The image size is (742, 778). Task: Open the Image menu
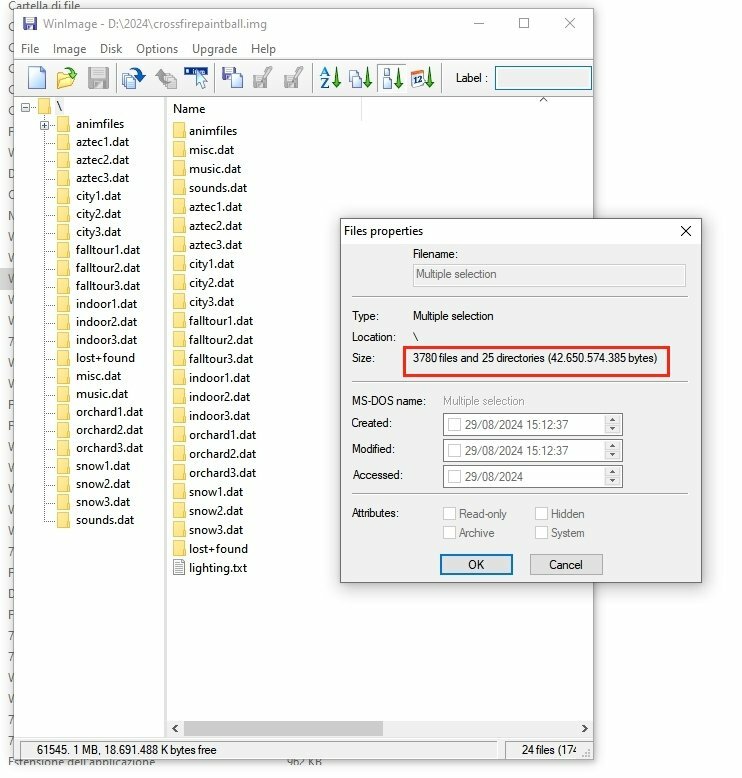69,49
